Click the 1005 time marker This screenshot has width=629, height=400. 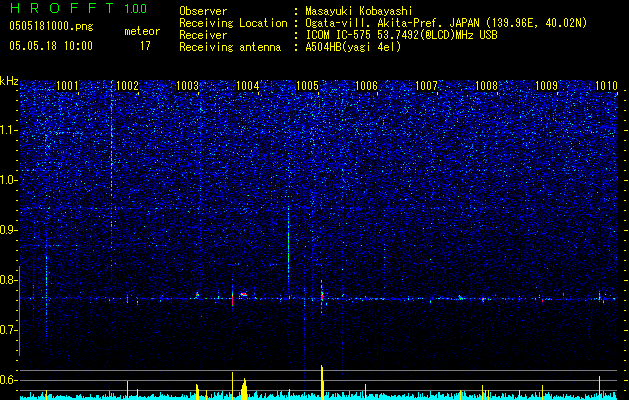[307, 85]
